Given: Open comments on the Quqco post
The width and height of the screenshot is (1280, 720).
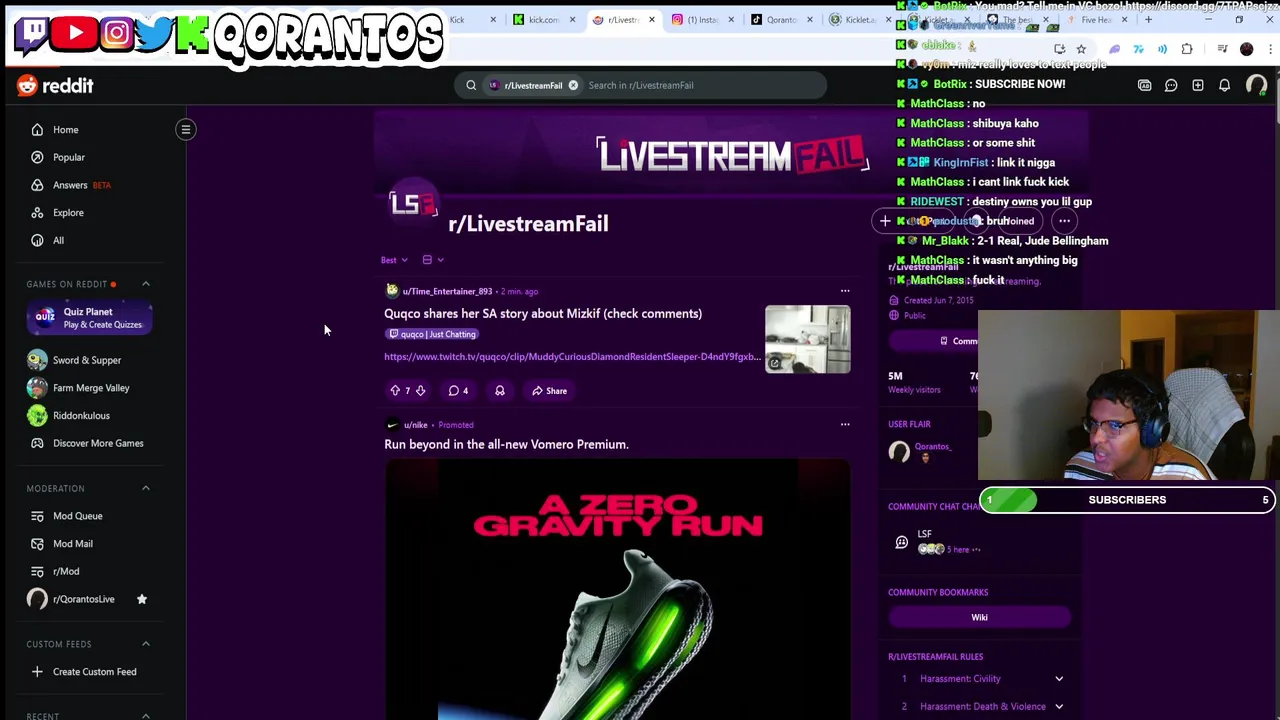Looking at the screenshot, I should (x=458, y=390).
